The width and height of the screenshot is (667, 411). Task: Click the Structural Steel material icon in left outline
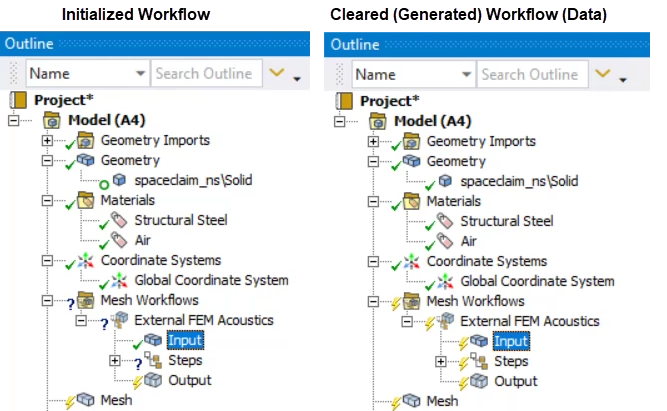[x=119, y=221]
